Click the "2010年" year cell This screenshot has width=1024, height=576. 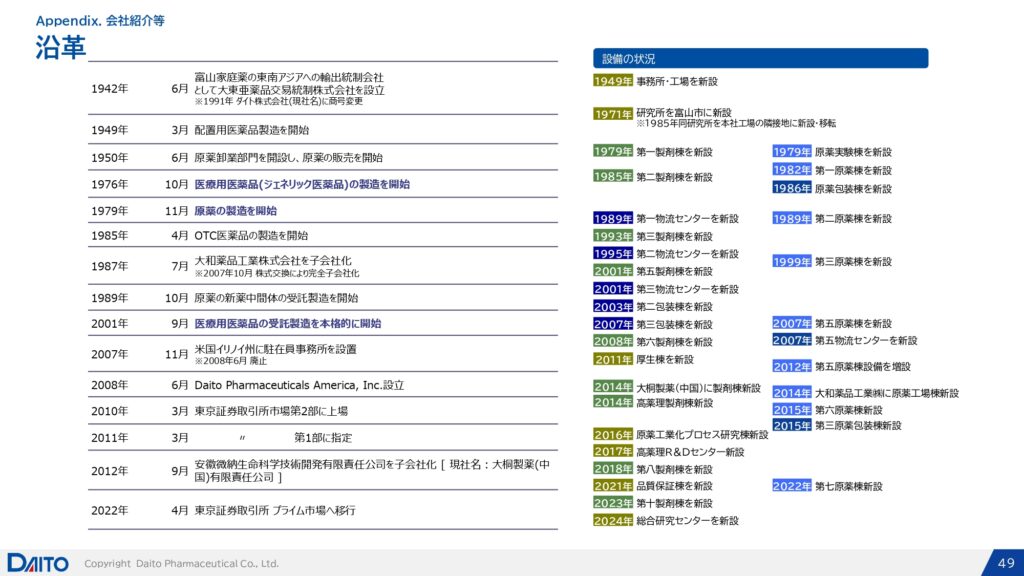[x=110, y=411]
